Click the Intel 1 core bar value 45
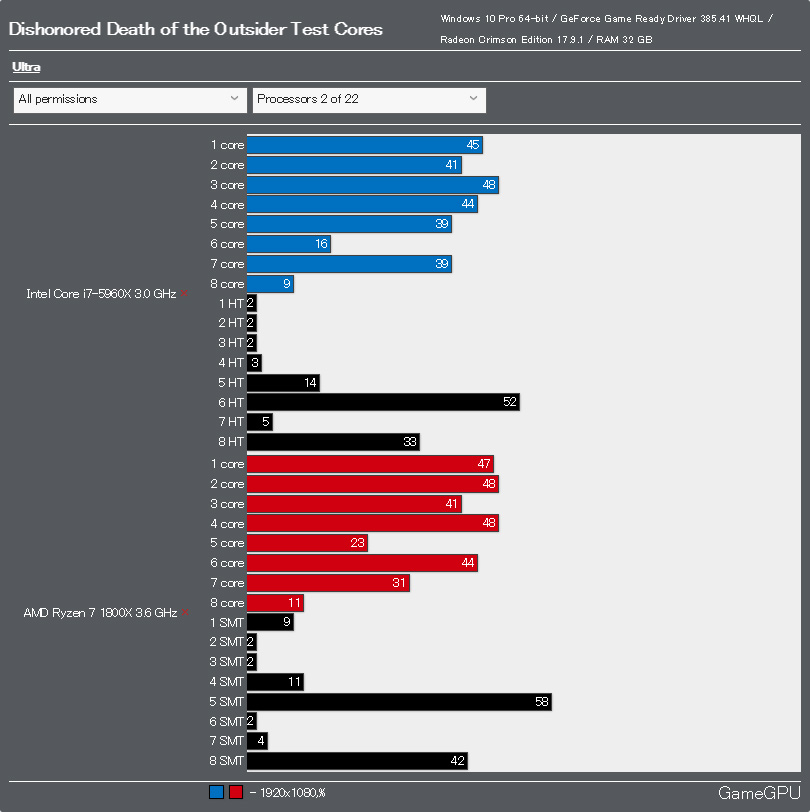Screen dimensions: 810x812 (x=473, y=145)
